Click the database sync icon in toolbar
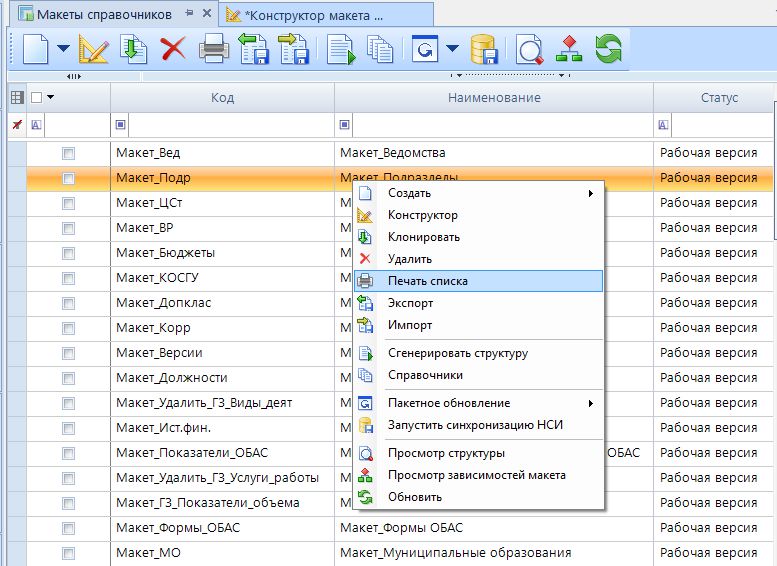The height and width of the screenshot is (566, 777). (x=484, y=48)
